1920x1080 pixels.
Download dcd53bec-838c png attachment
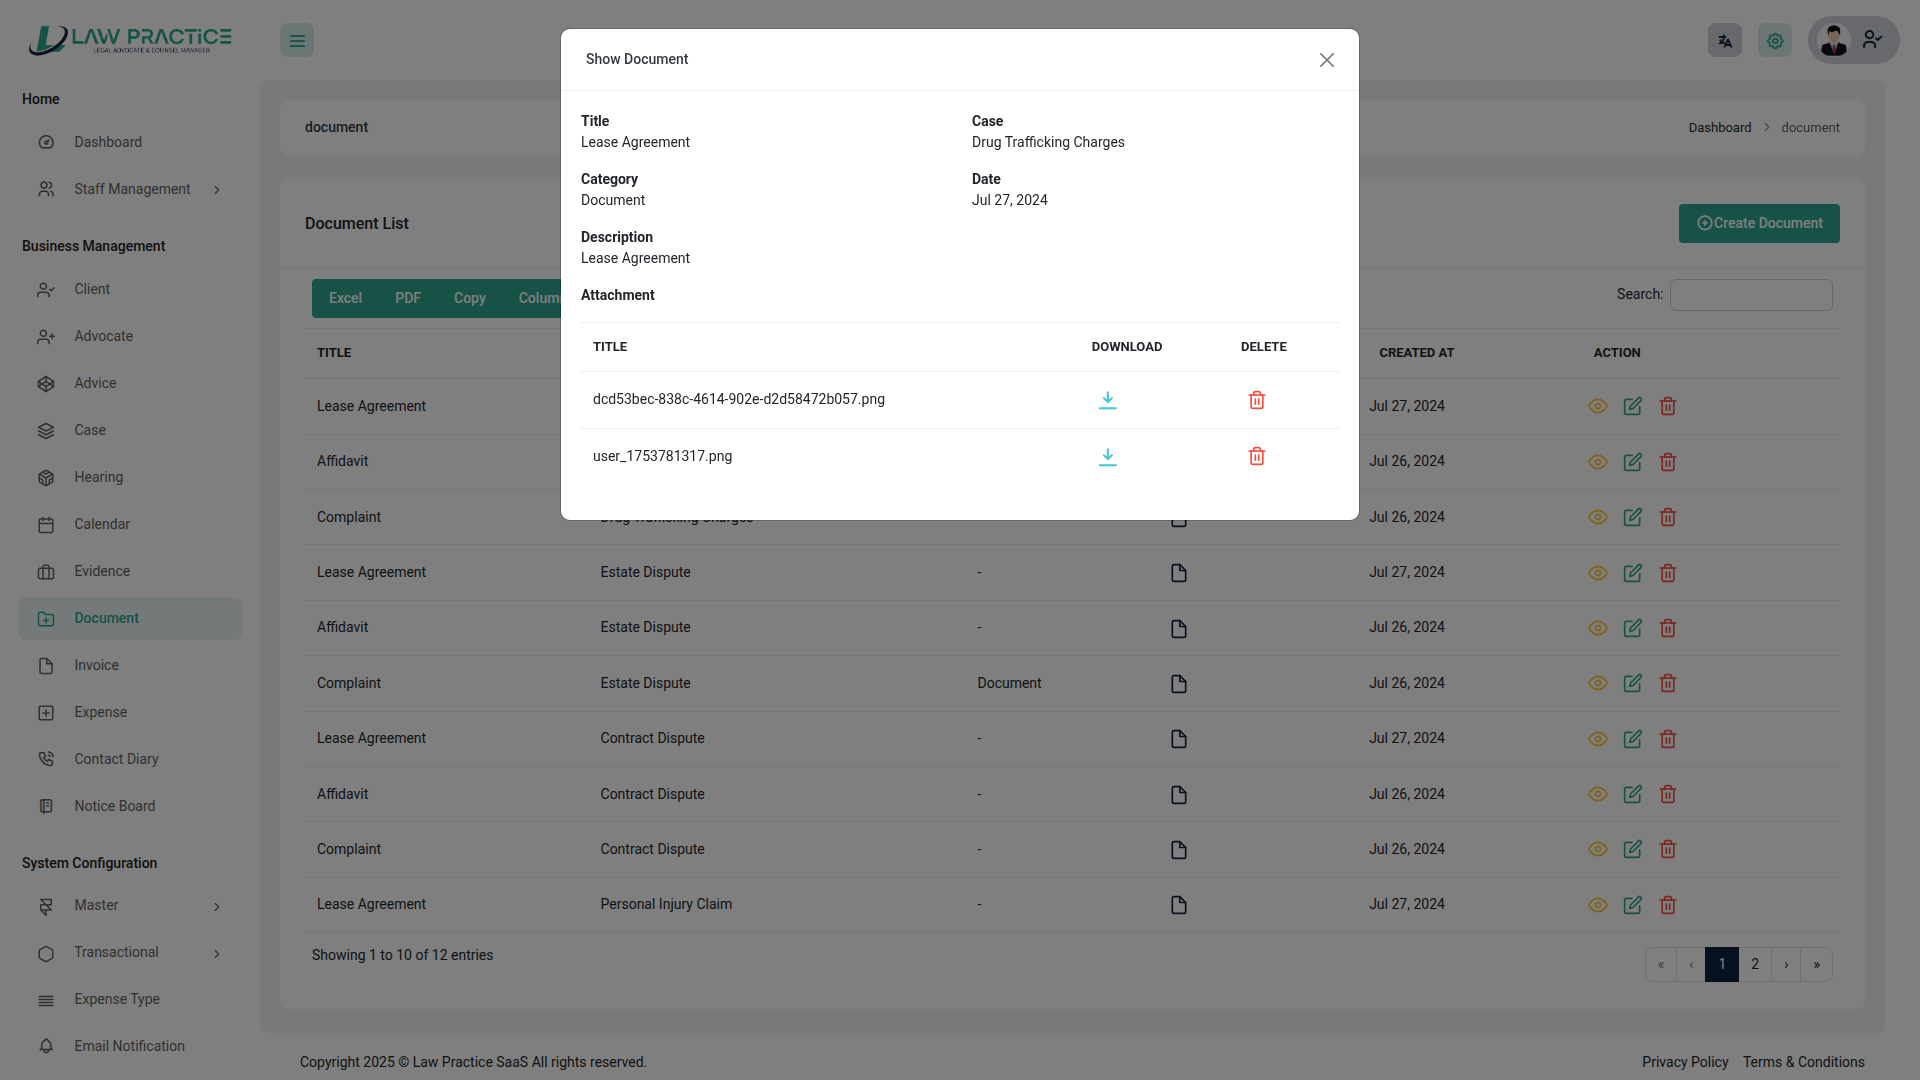[1107, 400]
